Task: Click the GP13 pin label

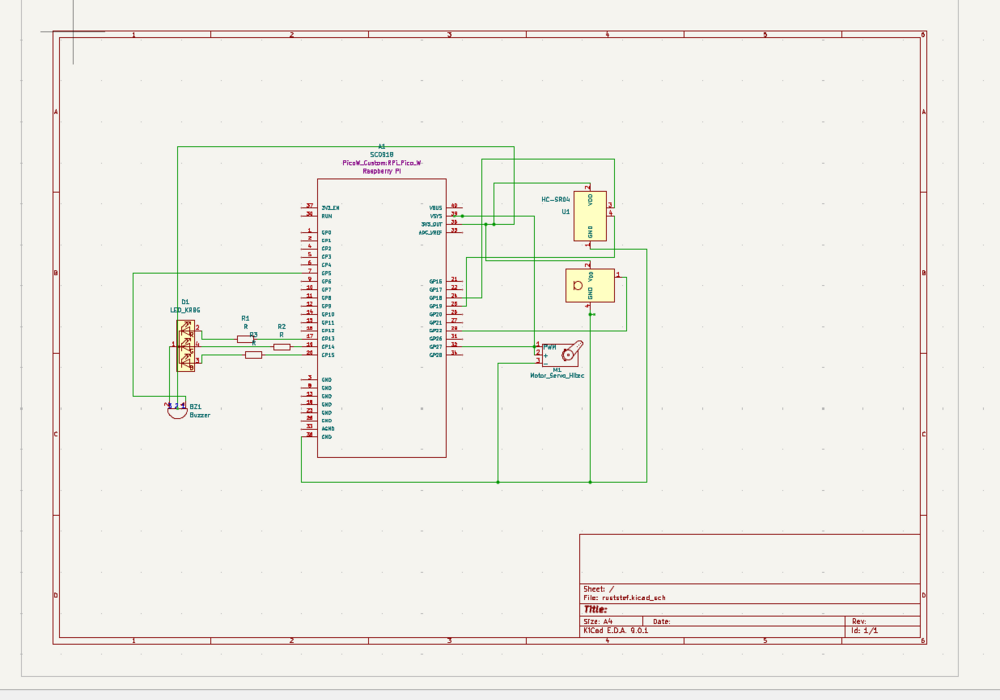Action: [x=328, y=339]
